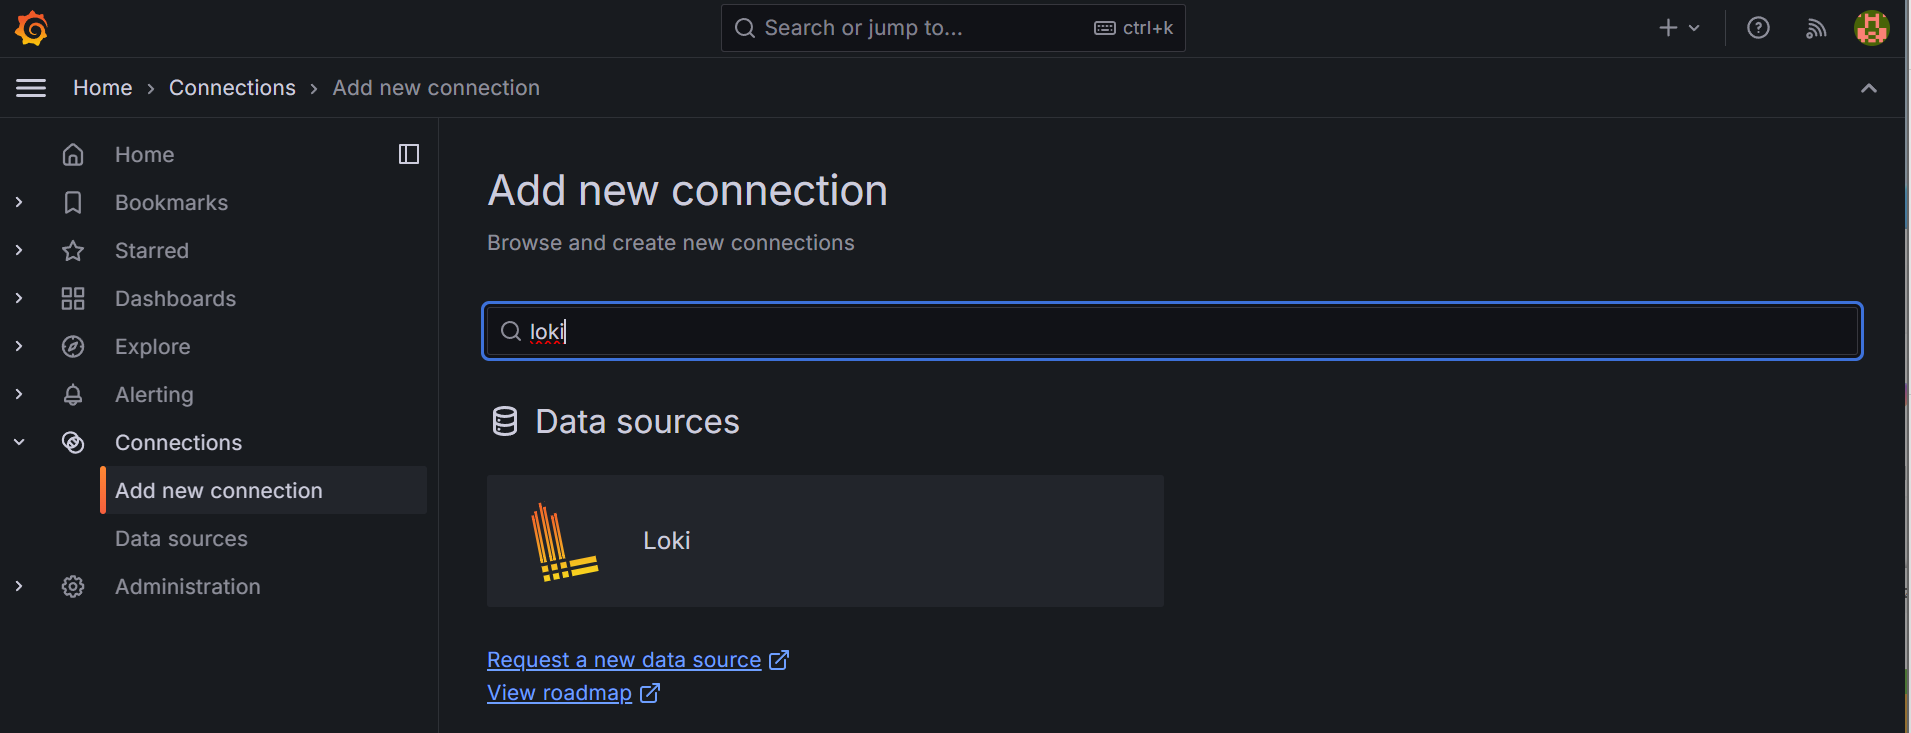Open Bookmarks in the sidebar menu
Screen dimensions: 1911x733
click(171, 202)
